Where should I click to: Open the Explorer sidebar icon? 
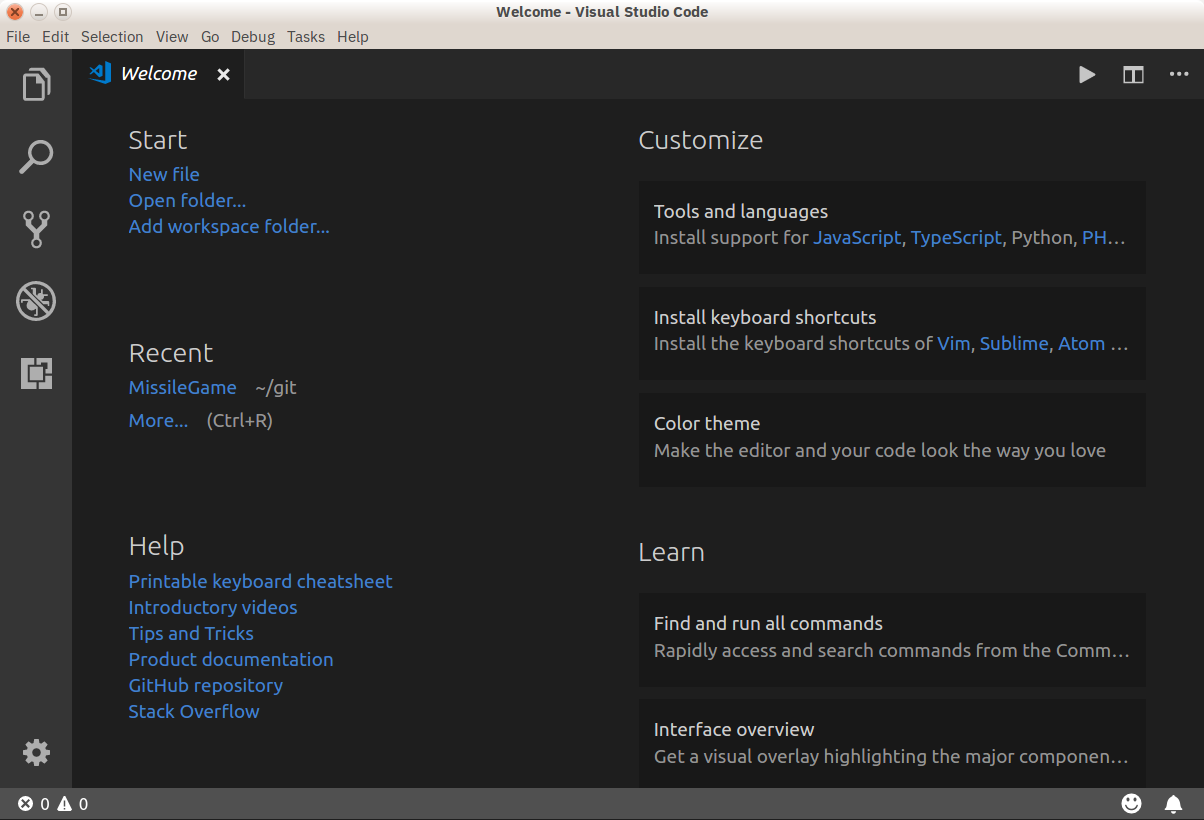click(36, 84)
